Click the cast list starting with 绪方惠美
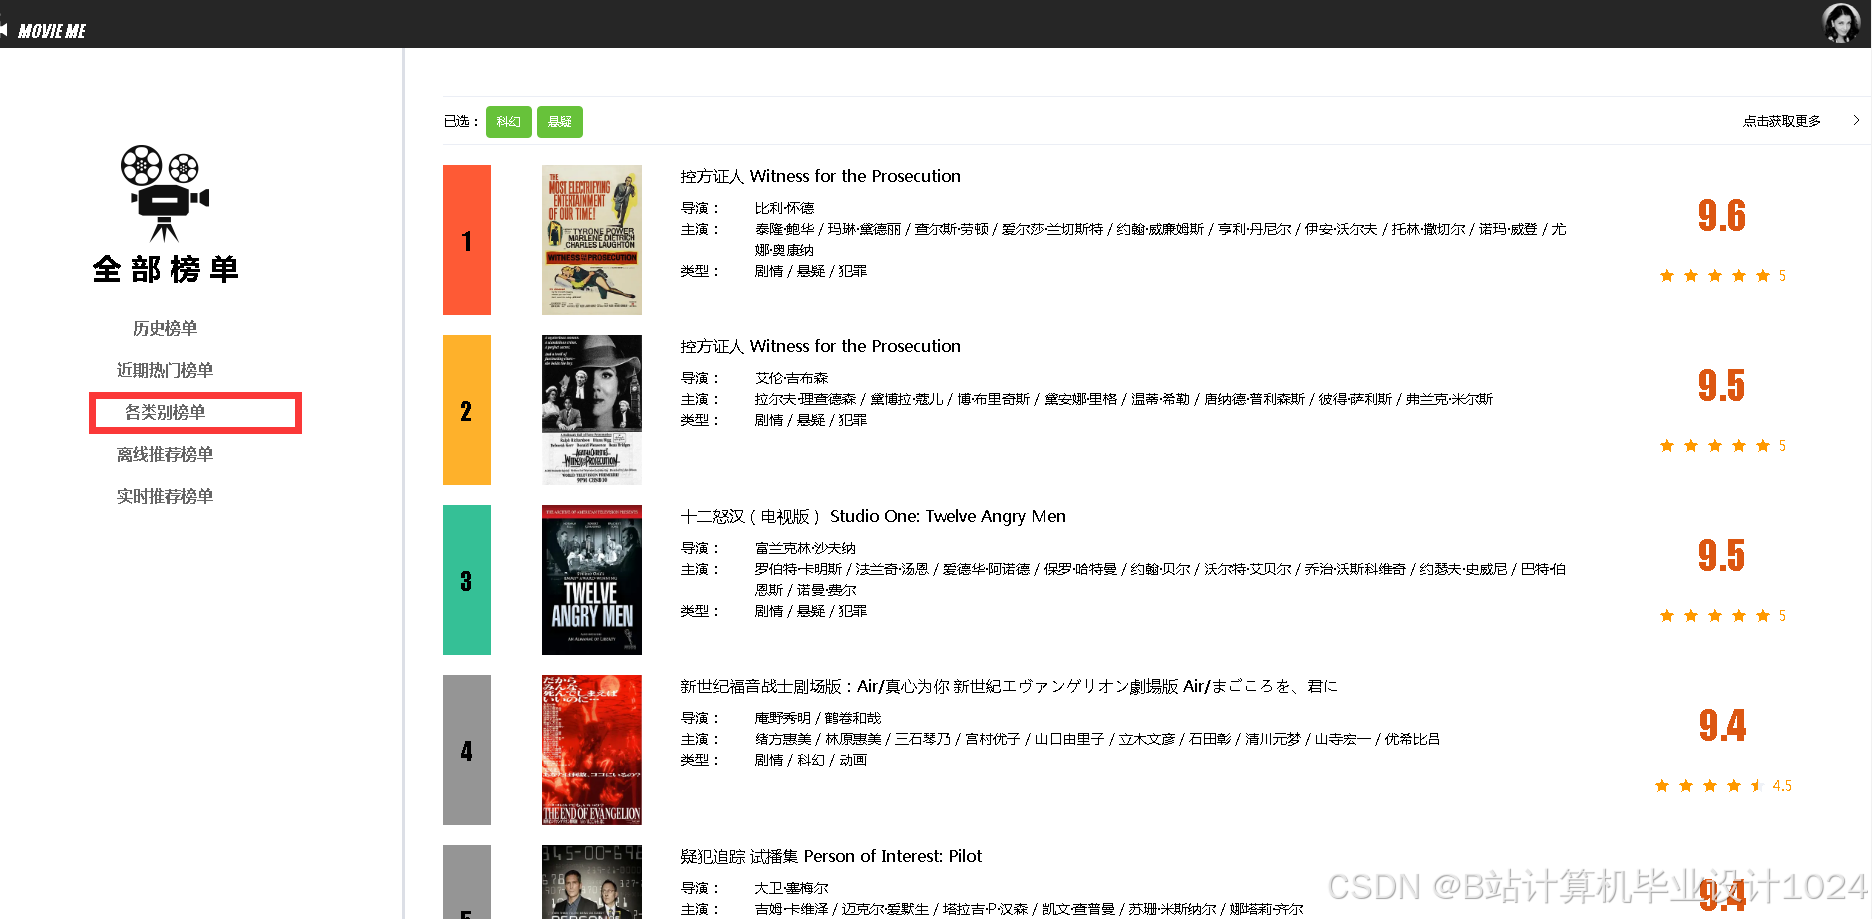The height and width of the screenshot is (919, 1872). tap(1097, 739)
